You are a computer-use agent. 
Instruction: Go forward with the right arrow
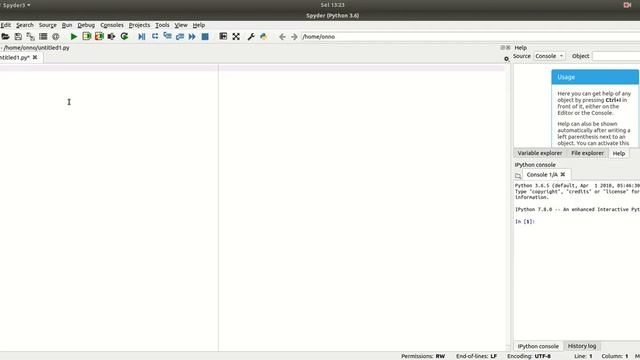(294, 37)
